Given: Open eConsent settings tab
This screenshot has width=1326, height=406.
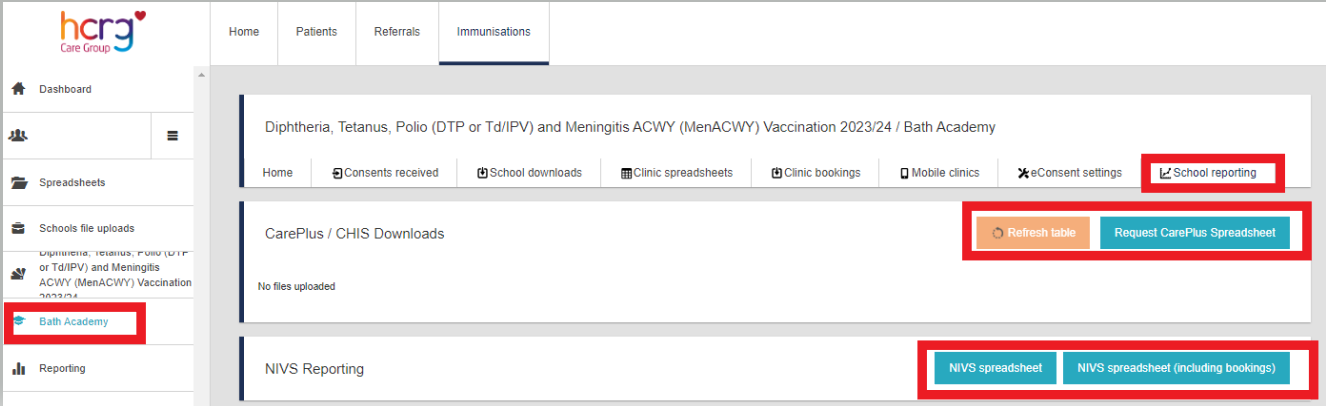Looking at the screenshot, I should (1070, 173).
